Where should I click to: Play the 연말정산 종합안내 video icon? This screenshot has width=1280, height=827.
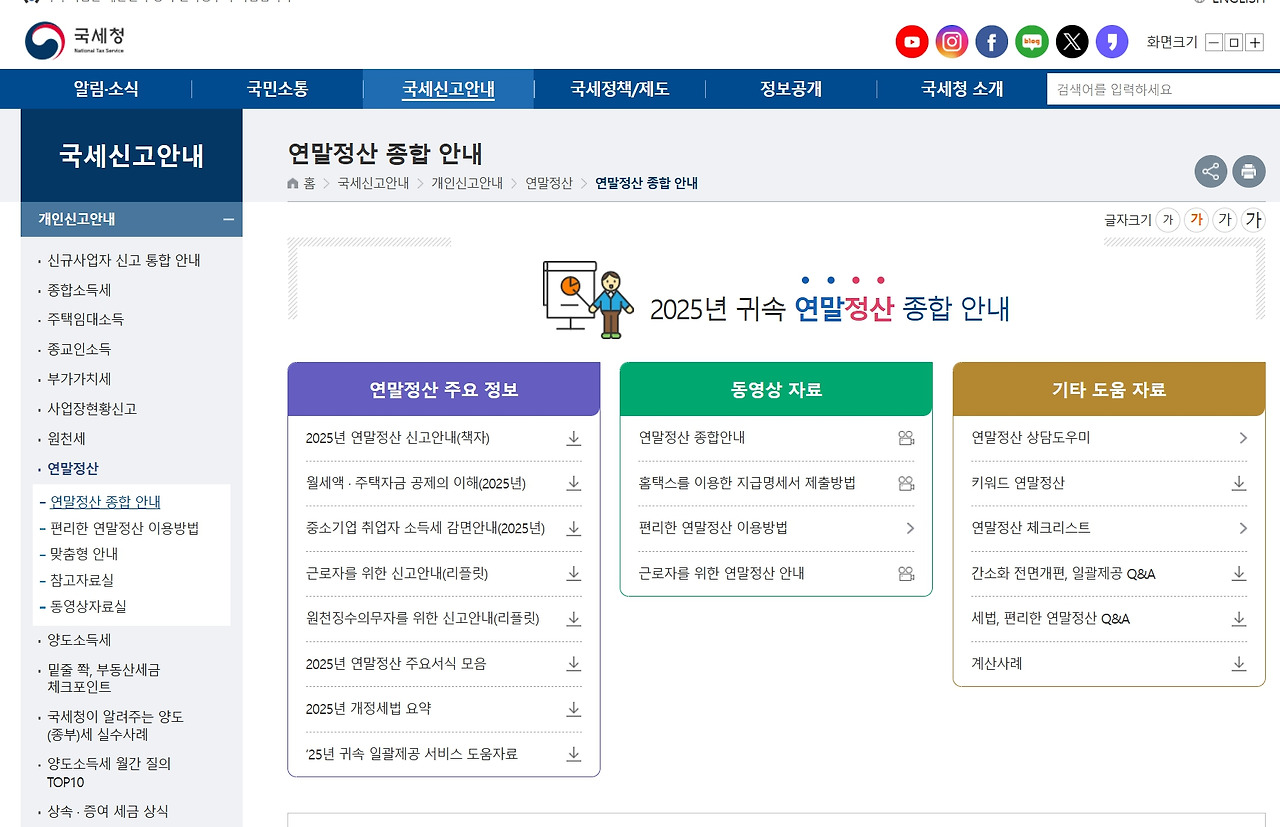pyautogui.click(x=905, y=437)
